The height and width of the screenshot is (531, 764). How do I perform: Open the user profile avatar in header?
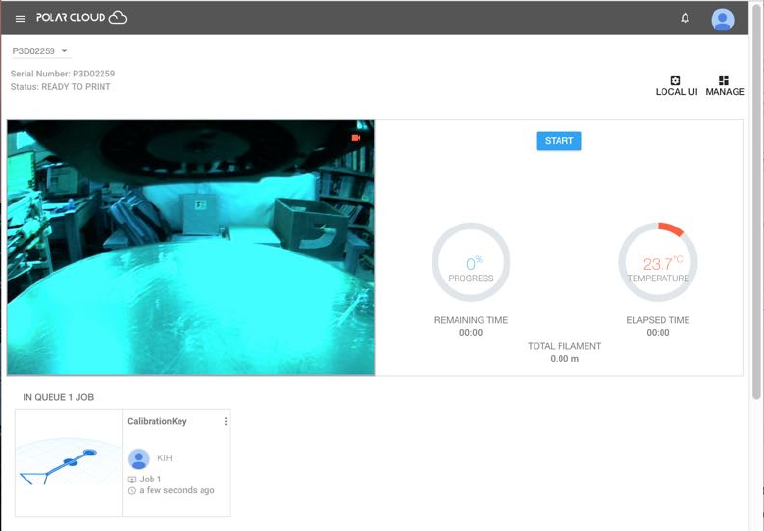[x=723, y=19]
